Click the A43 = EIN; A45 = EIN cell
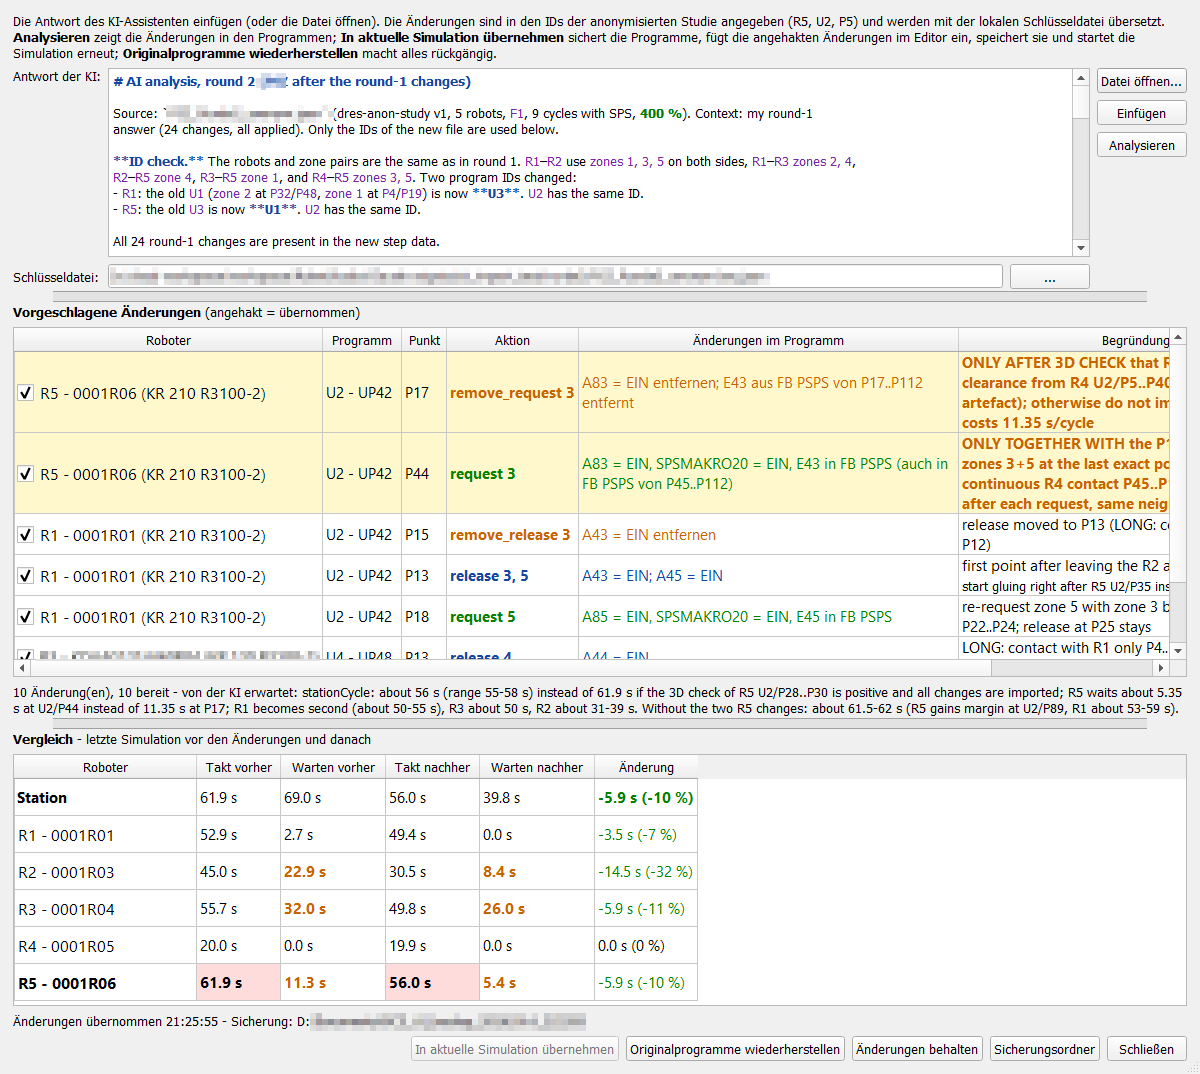 (x=768, y=576)
